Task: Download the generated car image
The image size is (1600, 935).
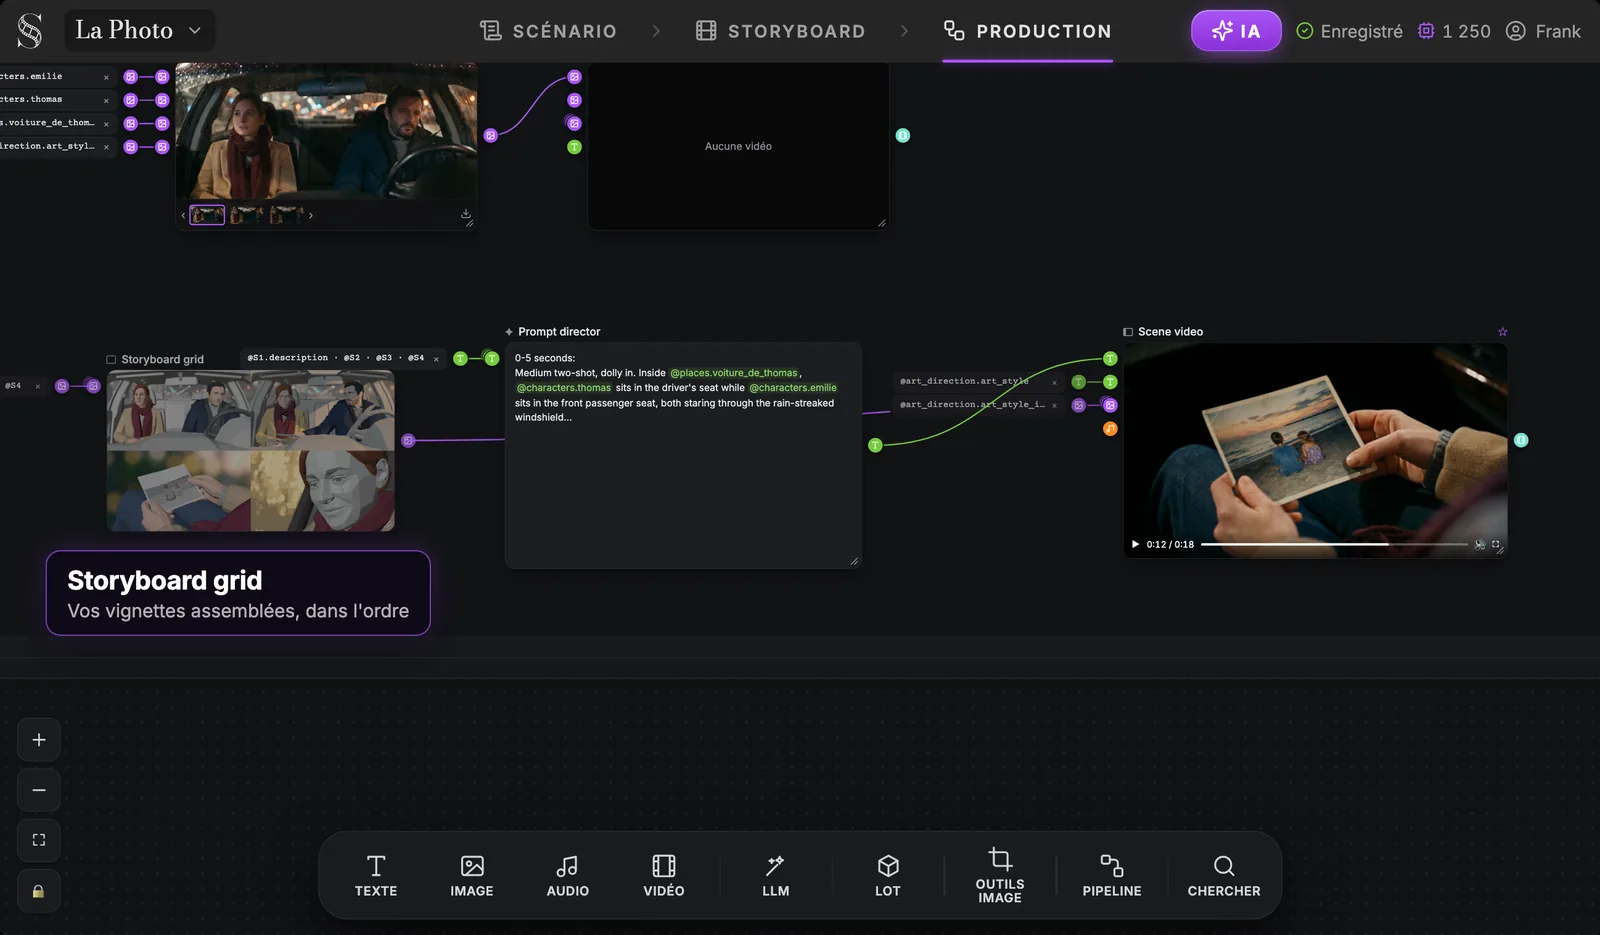Action: 465,214
